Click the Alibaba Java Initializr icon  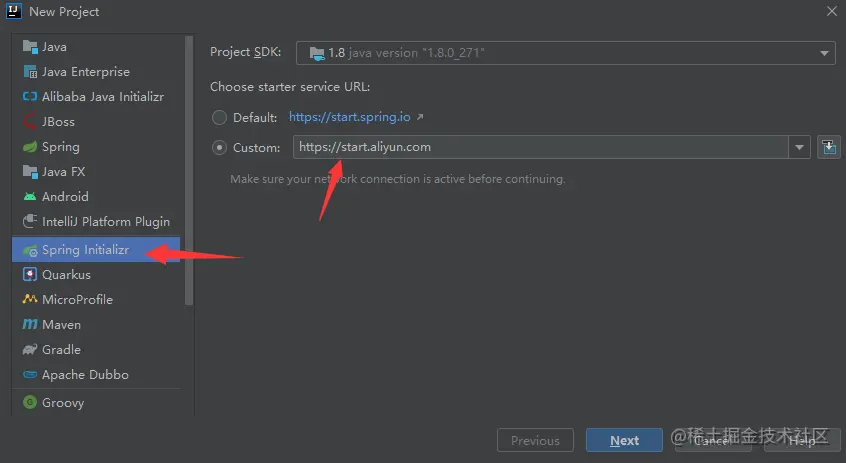coord(30,97)
